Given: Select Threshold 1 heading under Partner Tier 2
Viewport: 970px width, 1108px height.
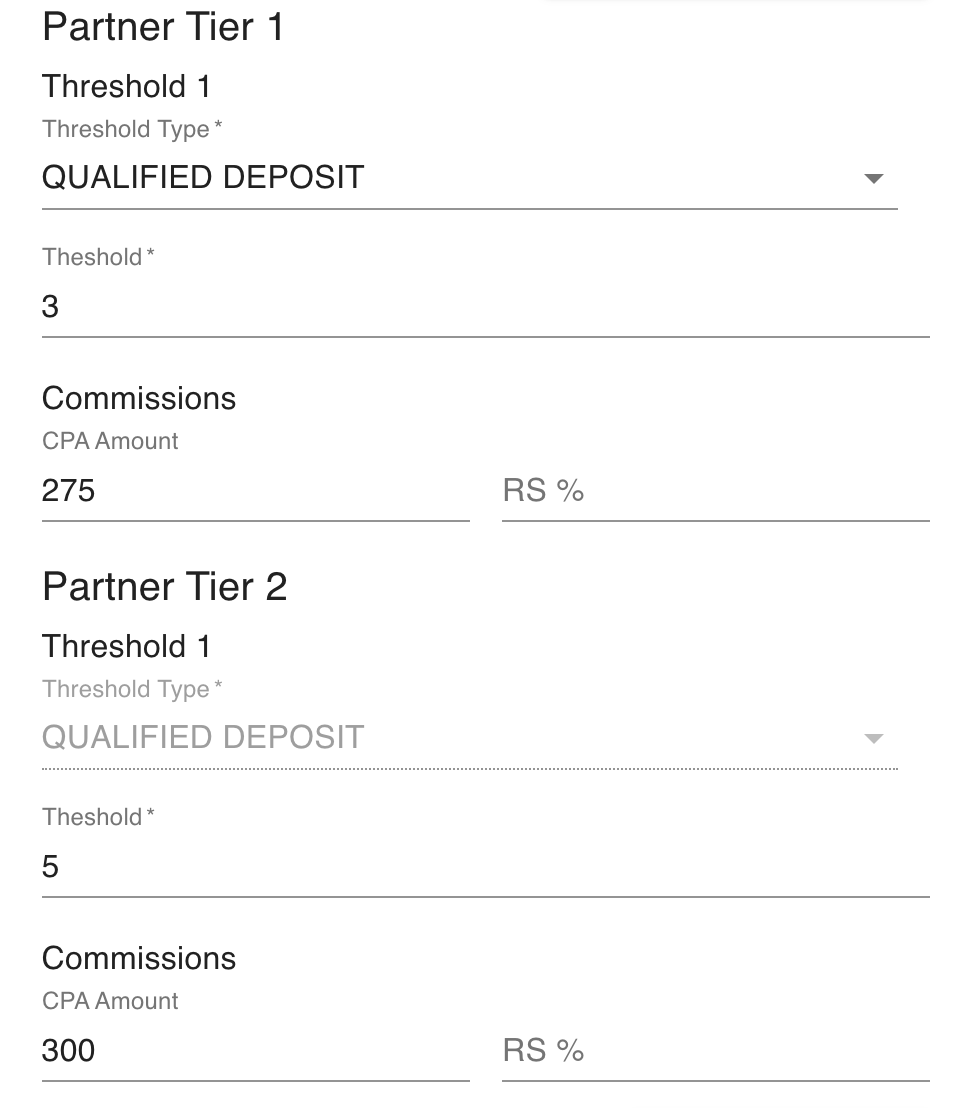Looking at the screenshot, I should tap(127, 647).
